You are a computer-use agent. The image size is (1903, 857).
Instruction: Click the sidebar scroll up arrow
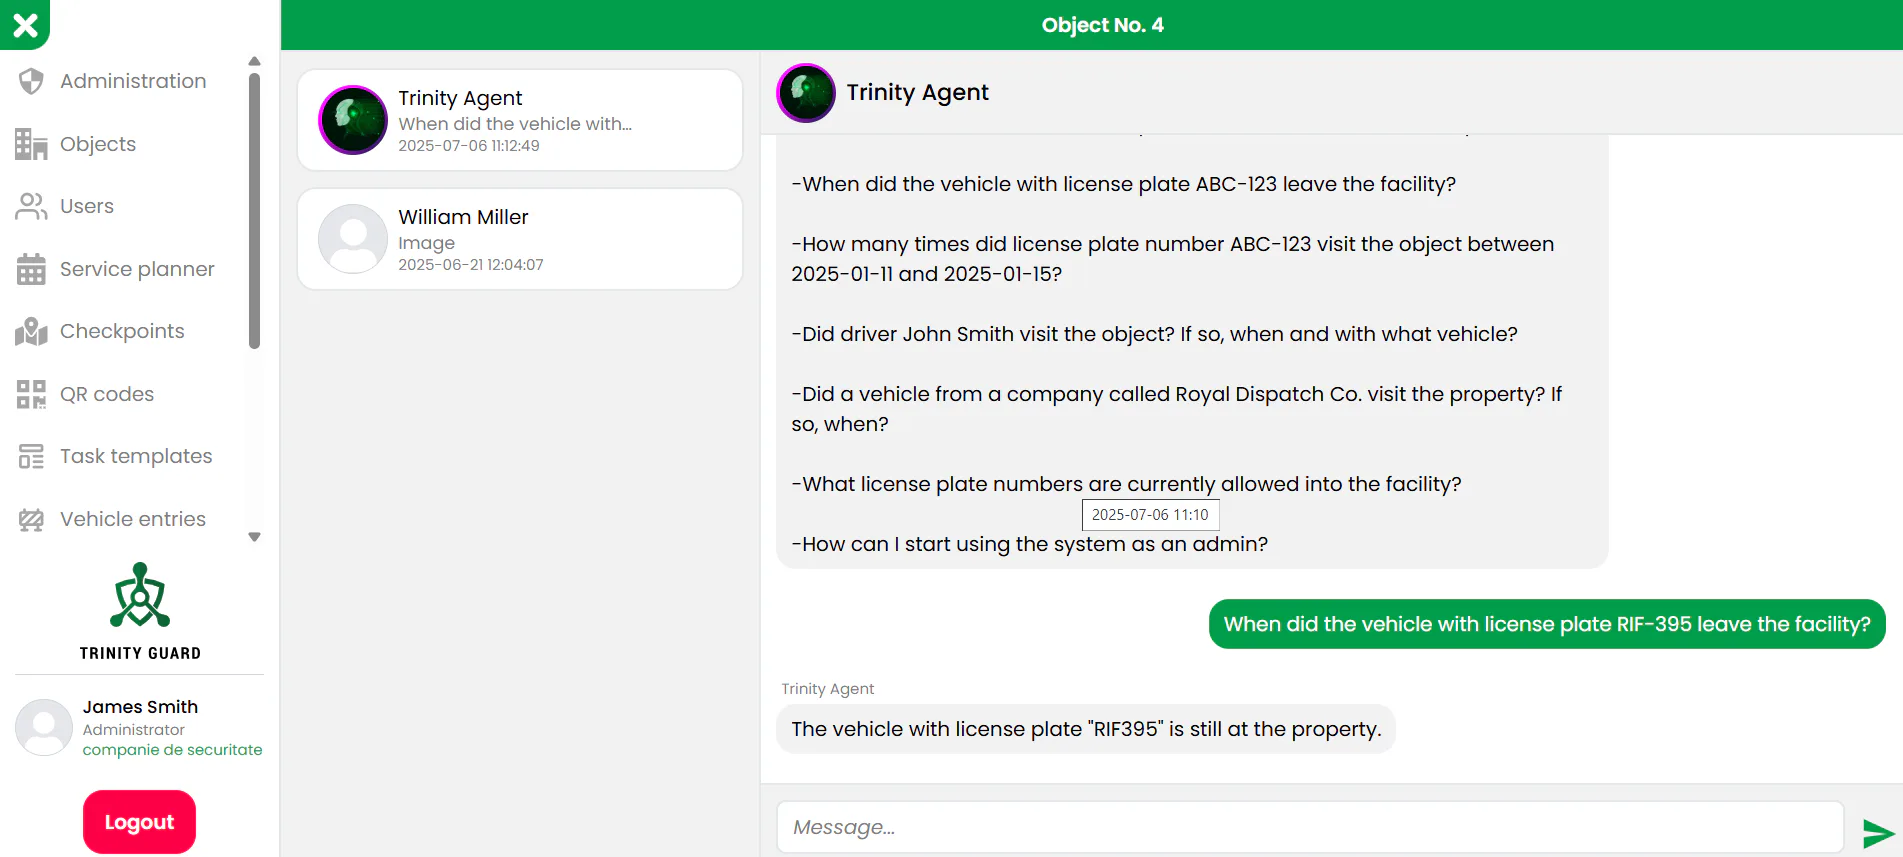pos(254,61)
